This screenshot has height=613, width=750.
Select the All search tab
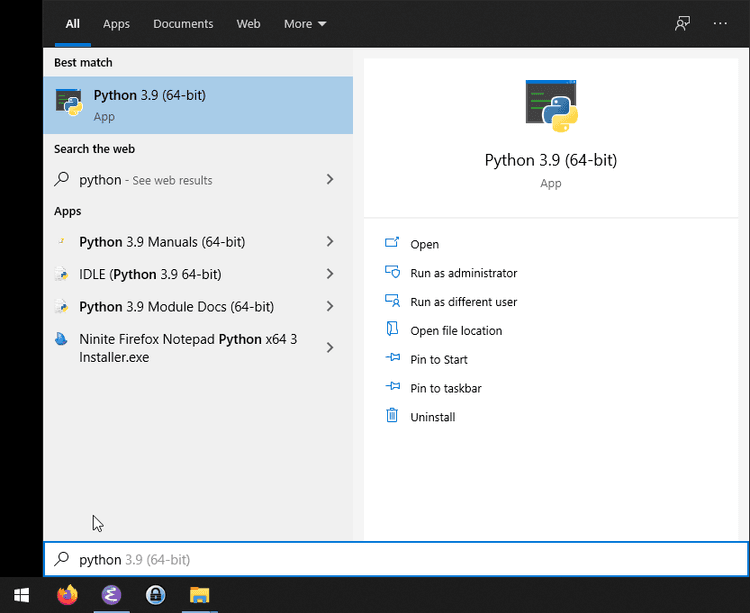coord(73,24)
